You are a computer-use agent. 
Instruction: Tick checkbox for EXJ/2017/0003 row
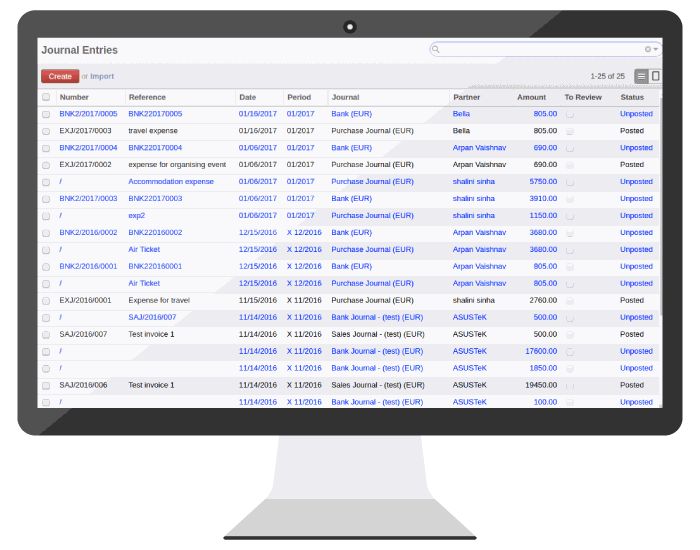click(x=46, y=131)
